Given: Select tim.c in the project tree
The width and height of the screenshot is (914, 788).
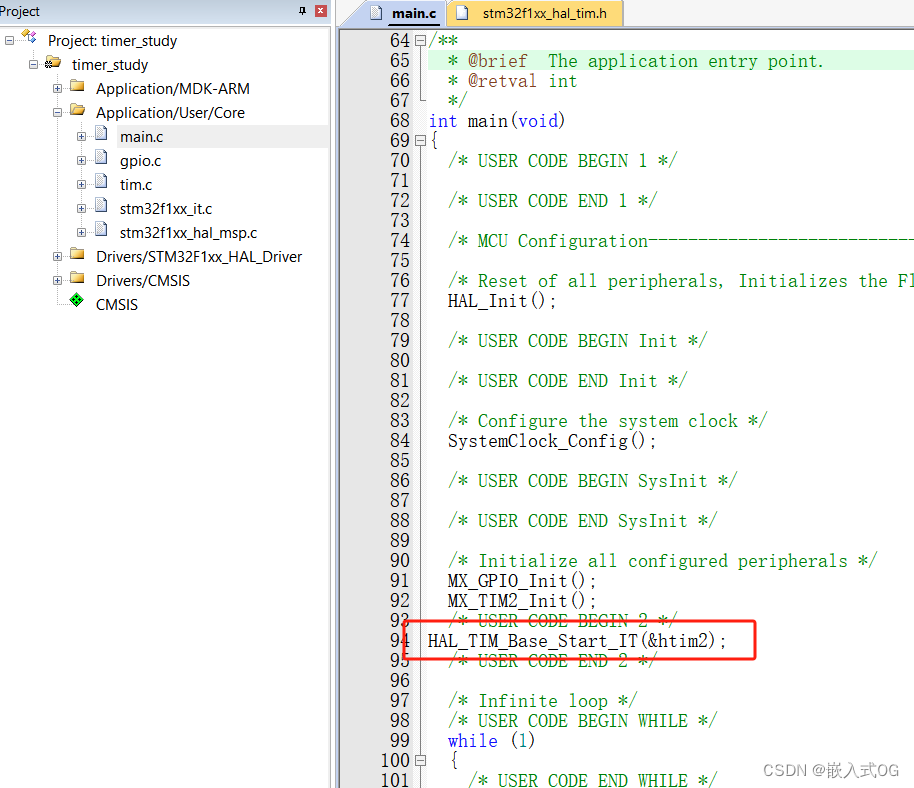Looking at the screenshot, I should 136,185.
